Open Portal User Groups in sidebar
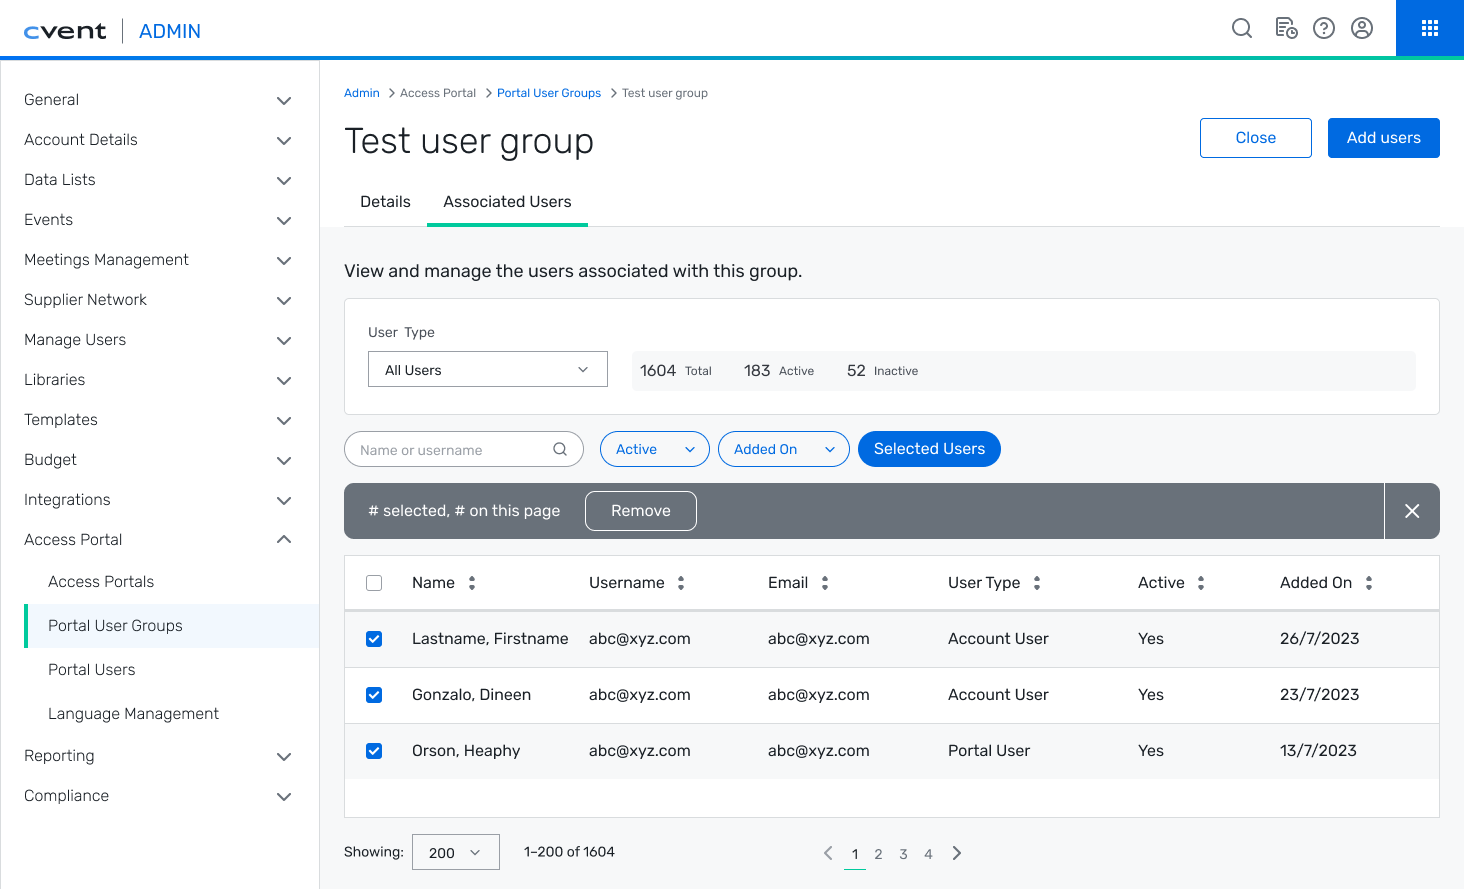1464x889 pixels. pos(172,626)
